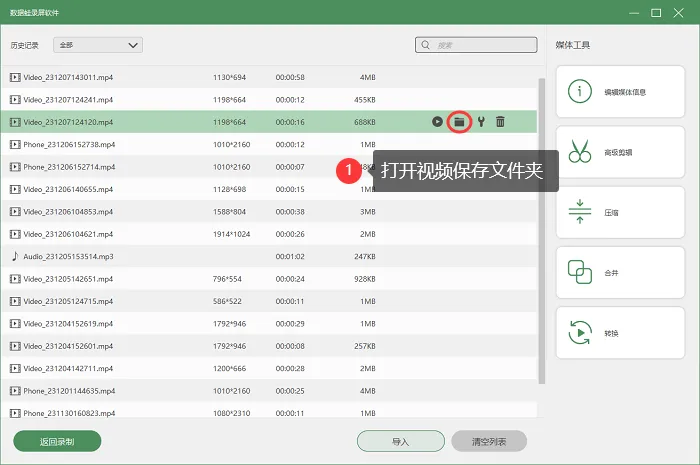Image resolution: width=700 pixels, height=465 pixels.
Task: Expand the history filter dropdown
Action: pyautogui.click(x=98, y=45)
